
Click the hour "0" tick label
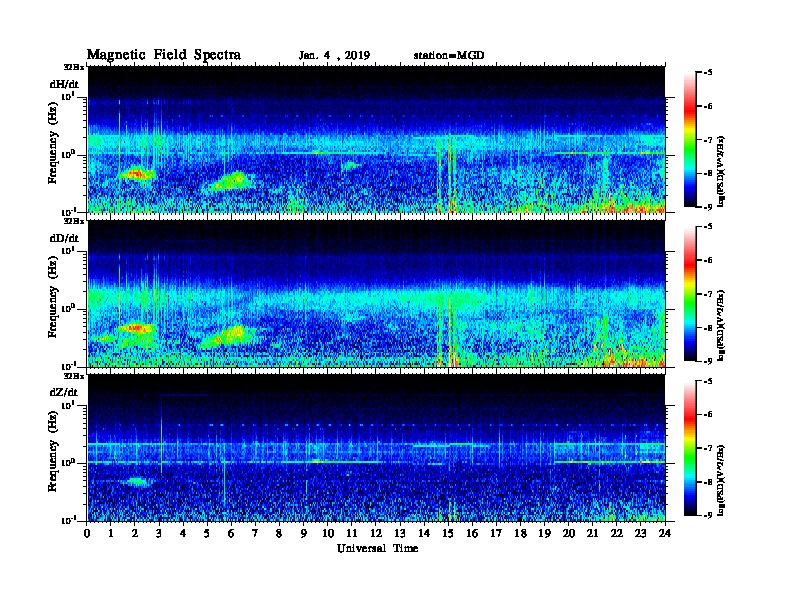tap(87, 533)
